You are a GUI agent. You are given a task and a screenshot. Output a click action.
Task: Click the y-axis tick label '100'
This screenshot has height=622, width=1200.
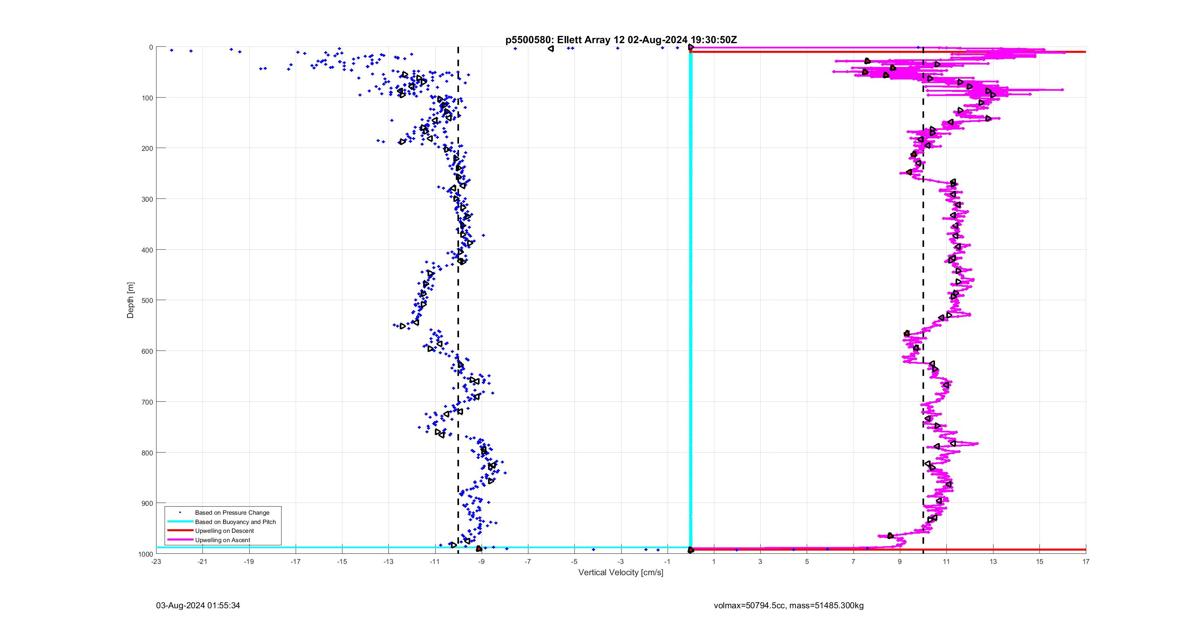click(145, 98)
